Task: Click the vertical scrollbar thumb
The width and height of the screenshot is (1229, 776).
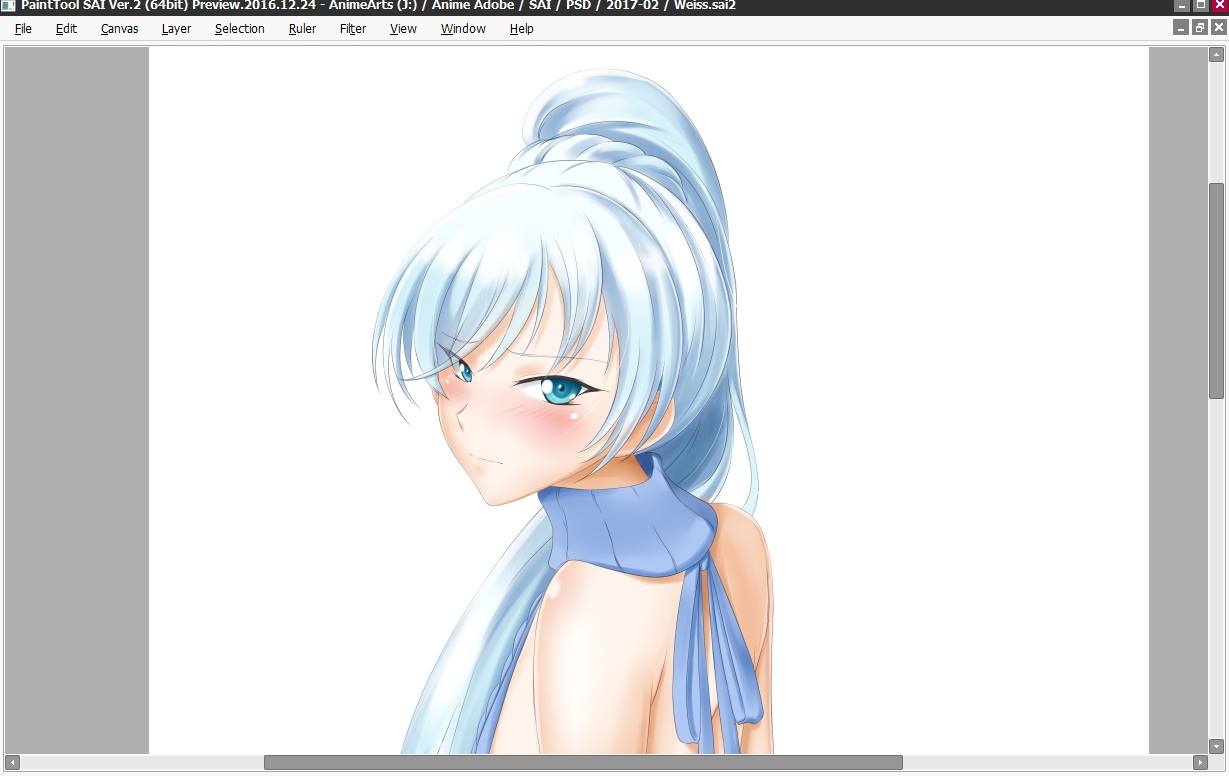Action: pyautogui.click(x=1216, y=291)
